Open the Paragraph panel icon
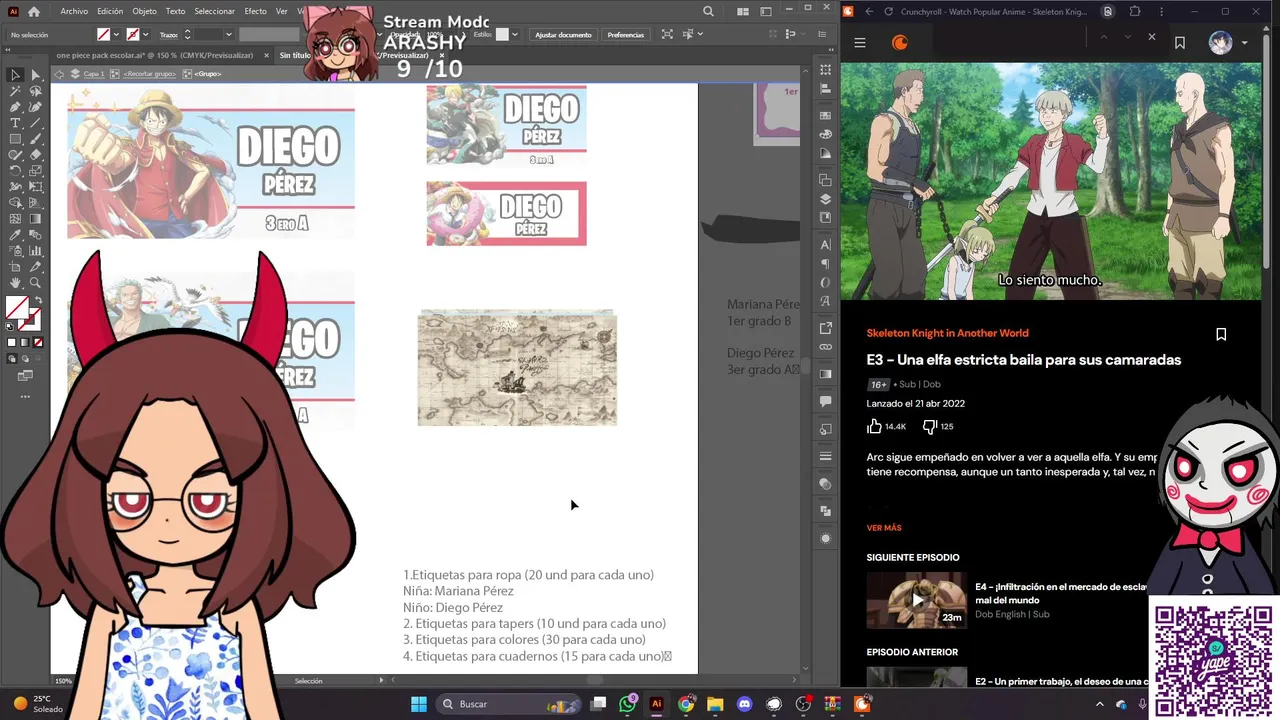The image size is (1280, 720). (825, 264)
